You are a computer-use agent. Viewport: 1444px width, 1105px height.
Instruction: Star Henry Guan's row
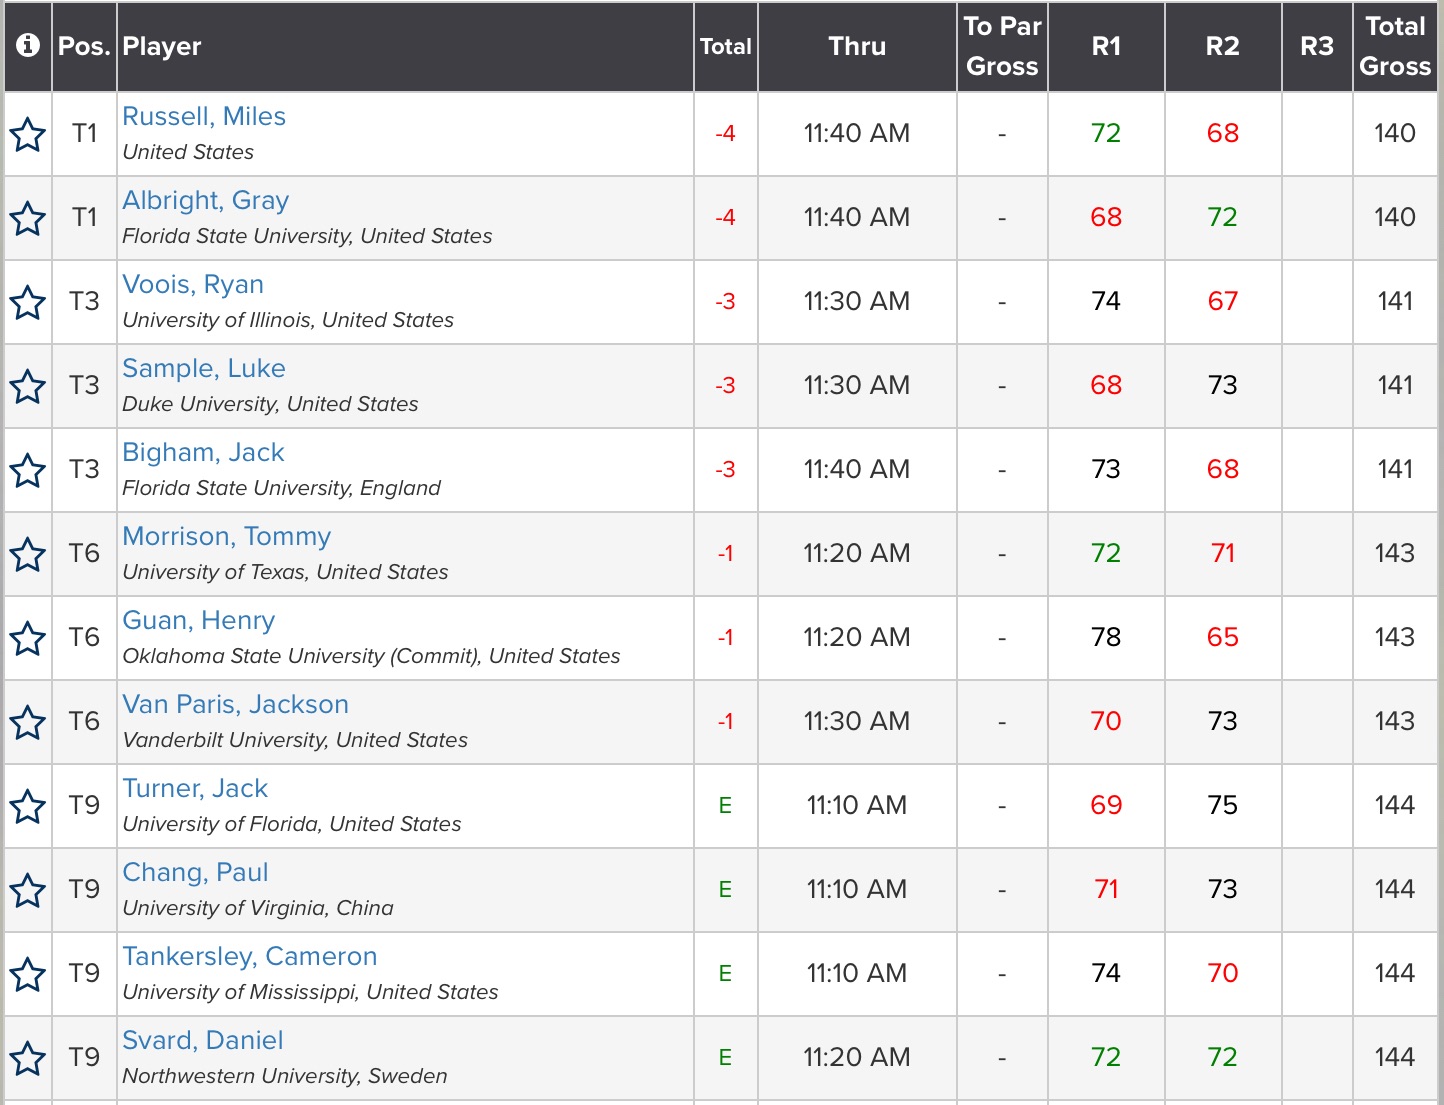pos(28,639)
